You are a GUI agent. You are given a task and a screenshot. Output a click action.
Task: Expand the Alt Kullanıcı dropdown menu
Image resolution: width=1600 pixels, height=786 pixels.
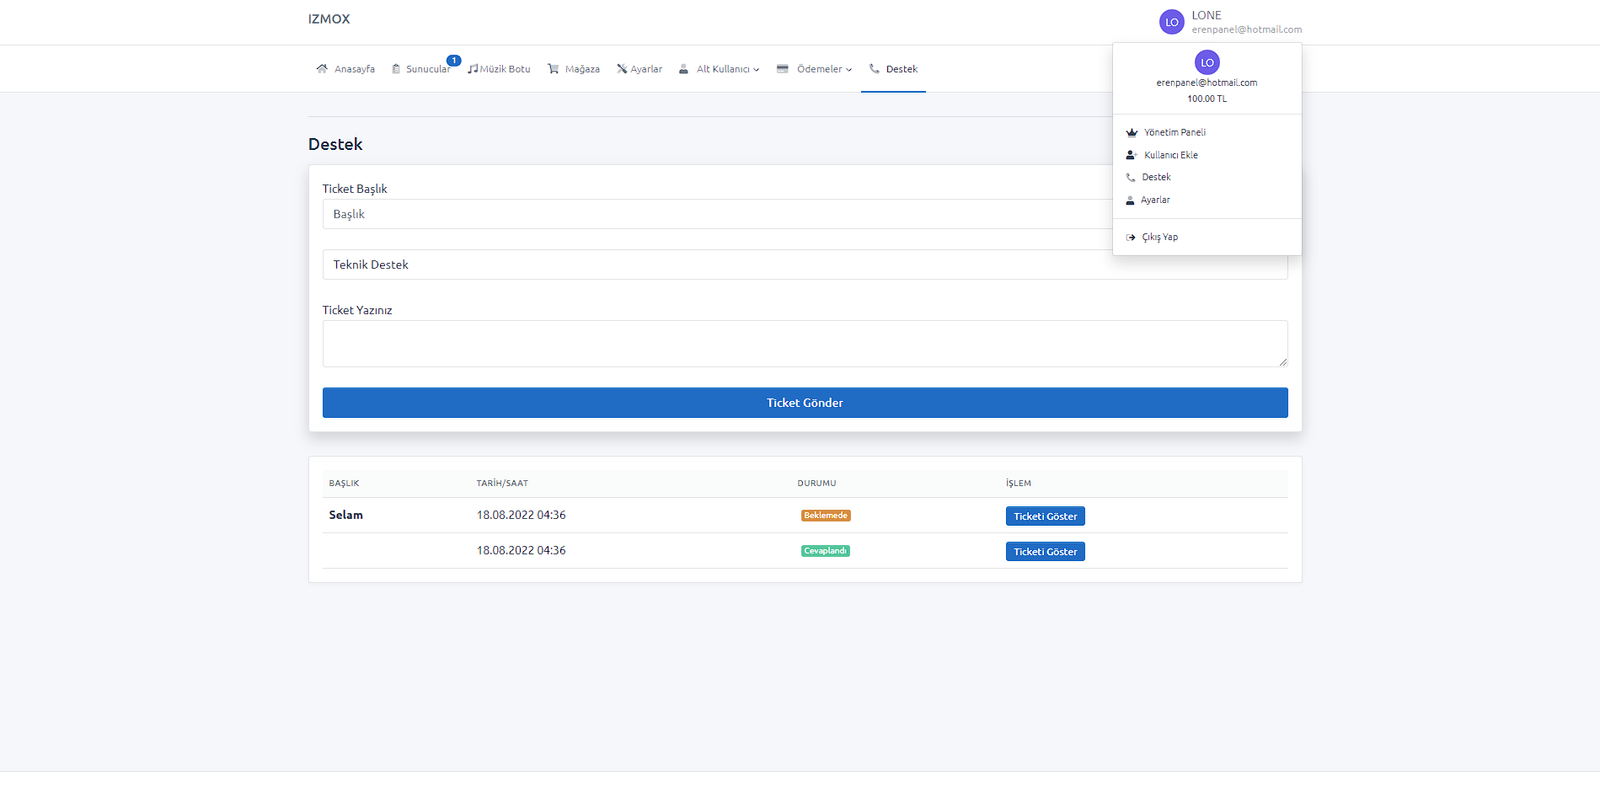(727, 69)
